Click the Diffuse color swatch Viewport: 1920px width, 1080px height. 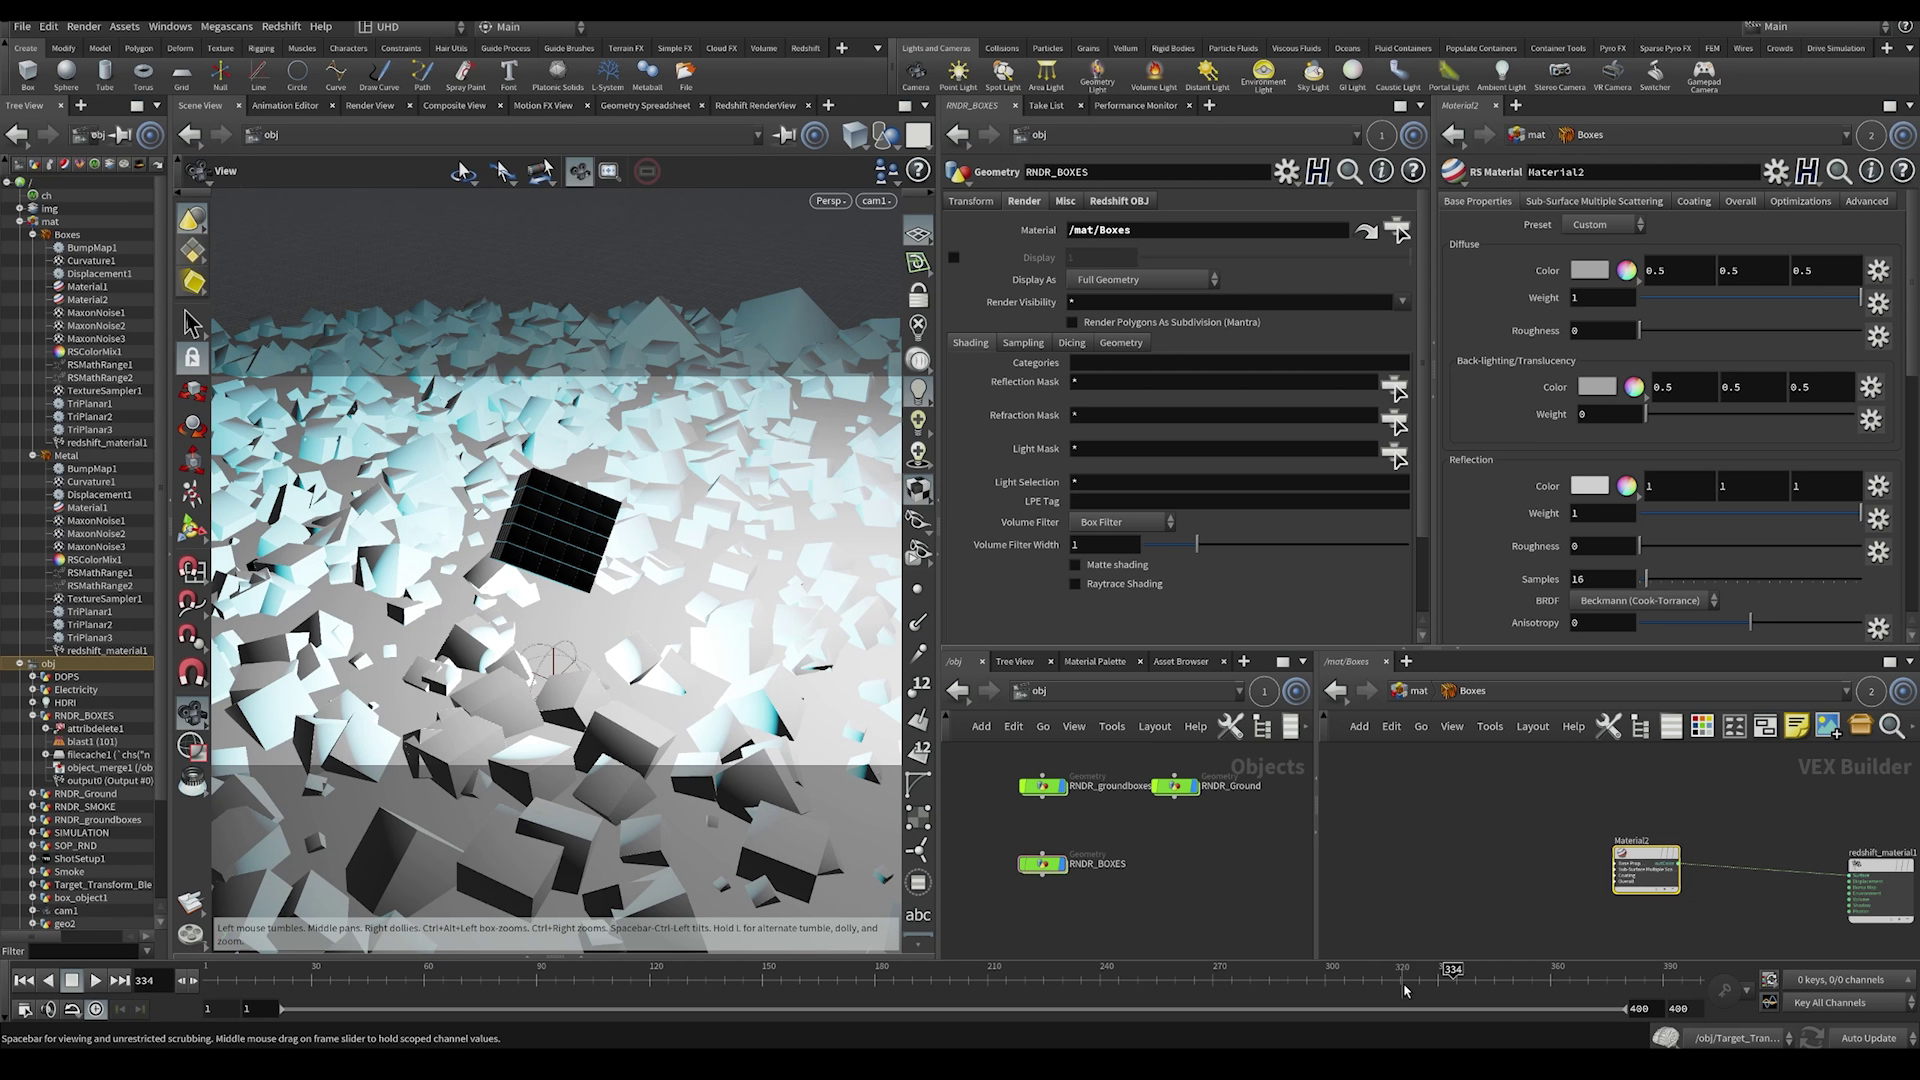pyautogui.click(x=1589, y=270)
